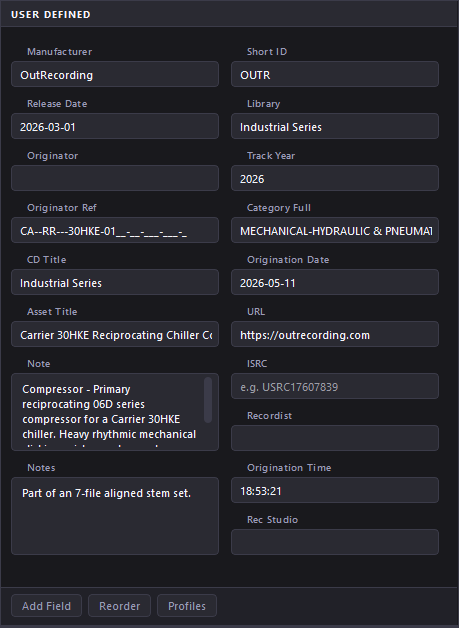Click the USER DEFINED panel header
This screenshot has width=459, height=628.
click(x=230, y=14)
